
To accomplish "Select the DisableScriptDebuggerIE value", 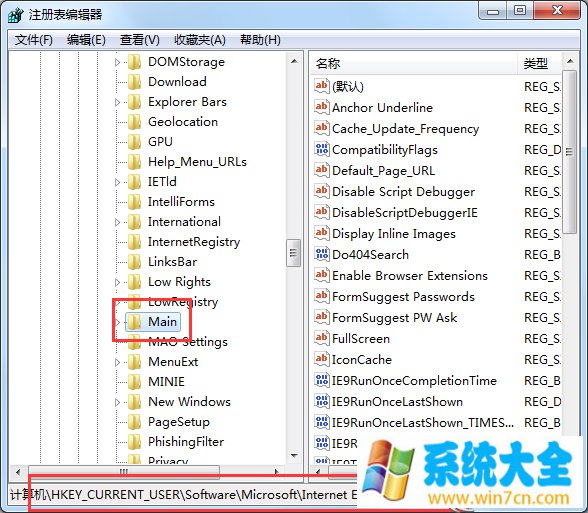I will (405, 213).
